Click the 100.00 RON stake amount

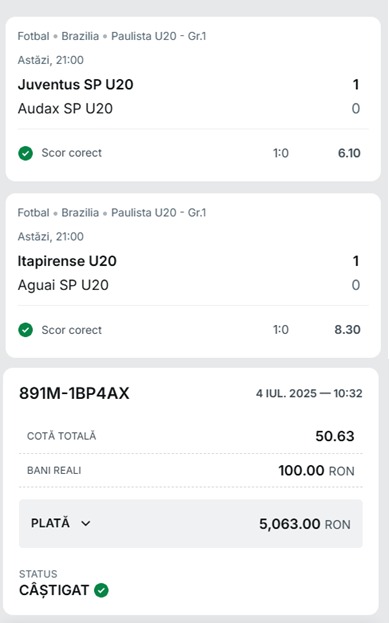coord(316,470)
